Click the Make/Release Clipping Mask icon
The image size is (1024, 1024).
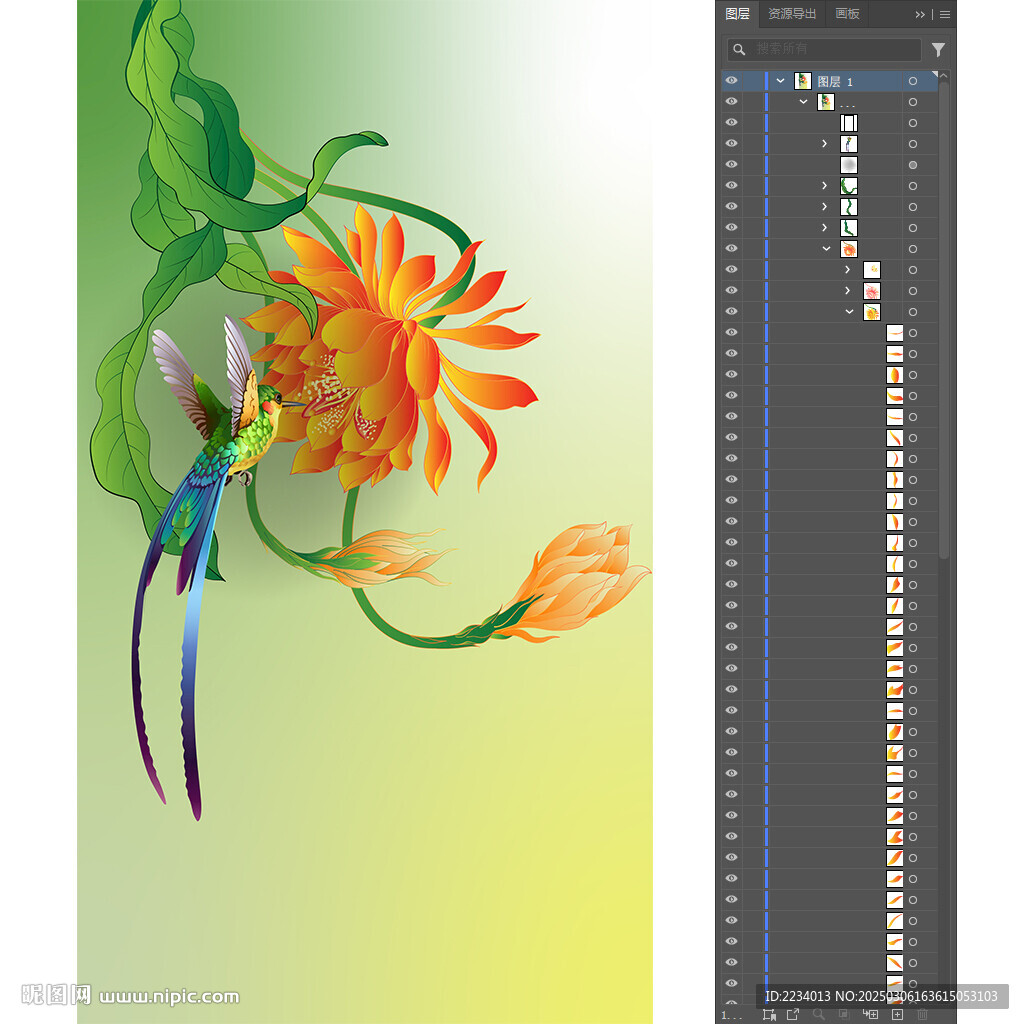[843, 1014]
